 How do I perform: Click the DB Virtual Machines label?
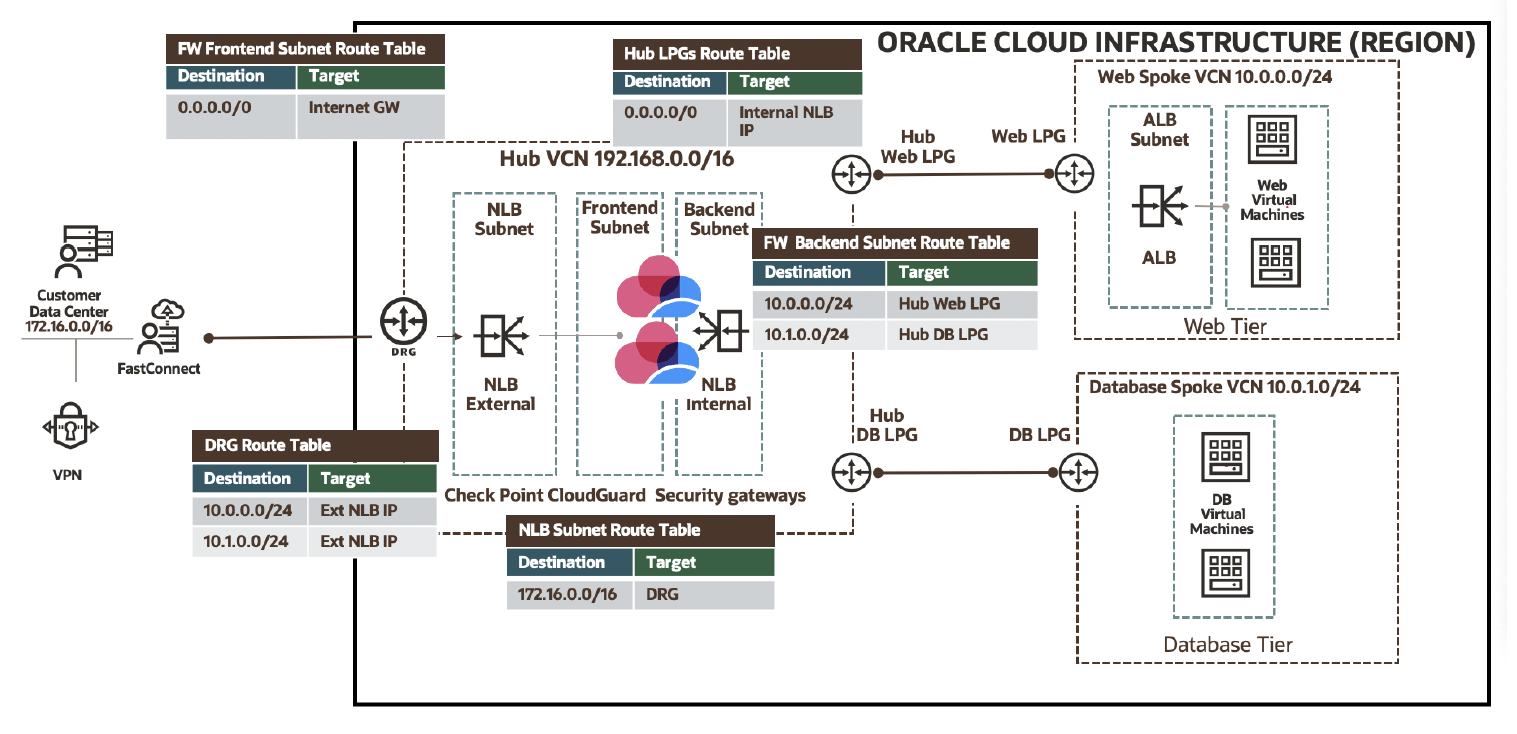point(1221,514)
